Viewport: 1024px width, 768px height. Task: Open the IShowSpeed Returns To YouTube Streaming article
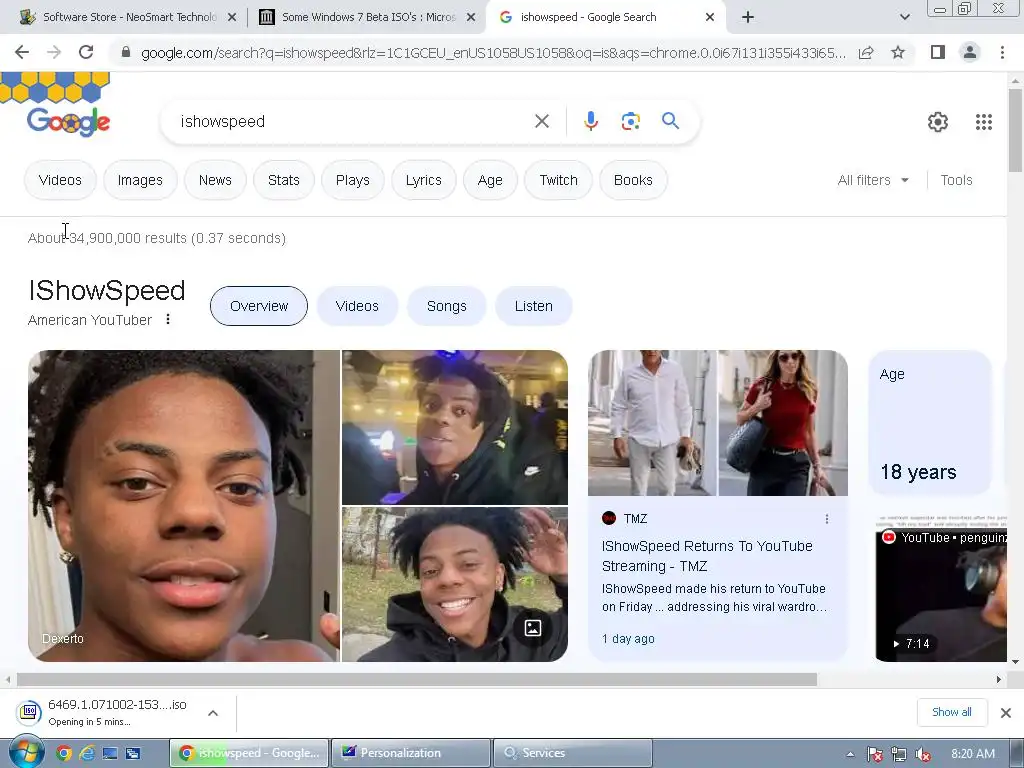[x=707, y=556]
